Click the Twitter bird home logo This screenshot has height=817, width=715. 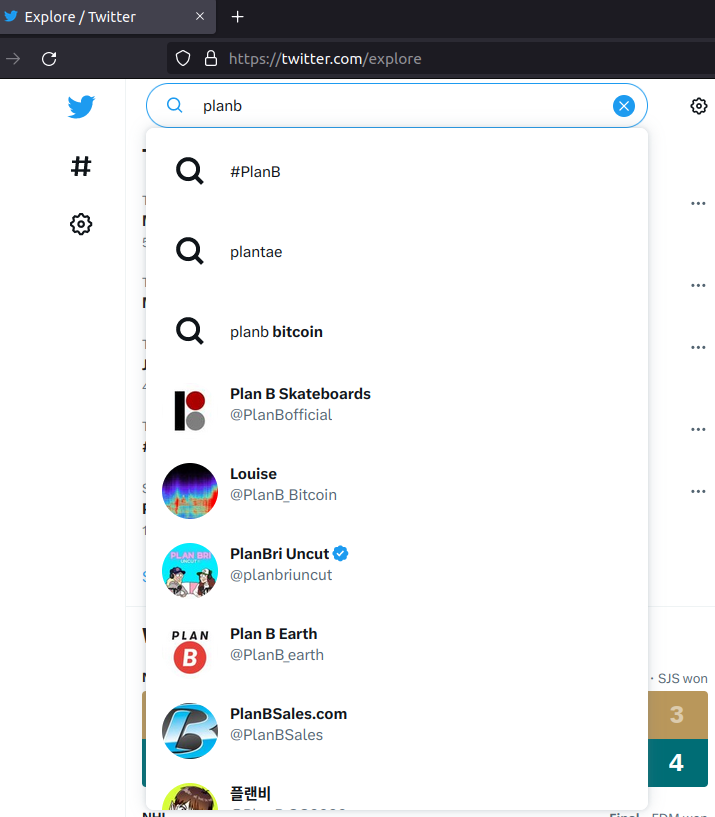(x=81, y=107)
